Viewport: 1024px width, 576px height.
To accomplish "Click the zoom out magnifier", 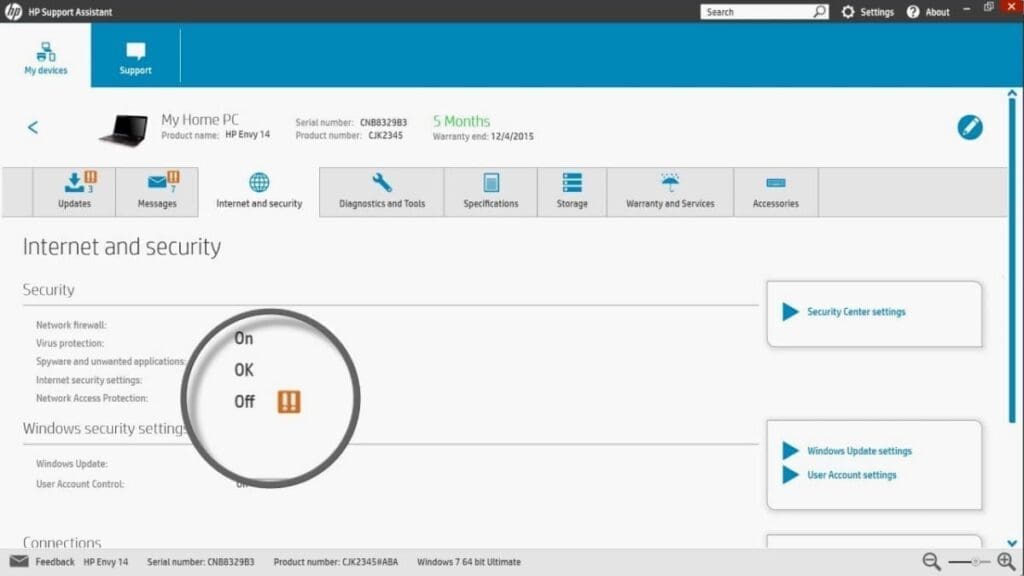I will (931, 561).
